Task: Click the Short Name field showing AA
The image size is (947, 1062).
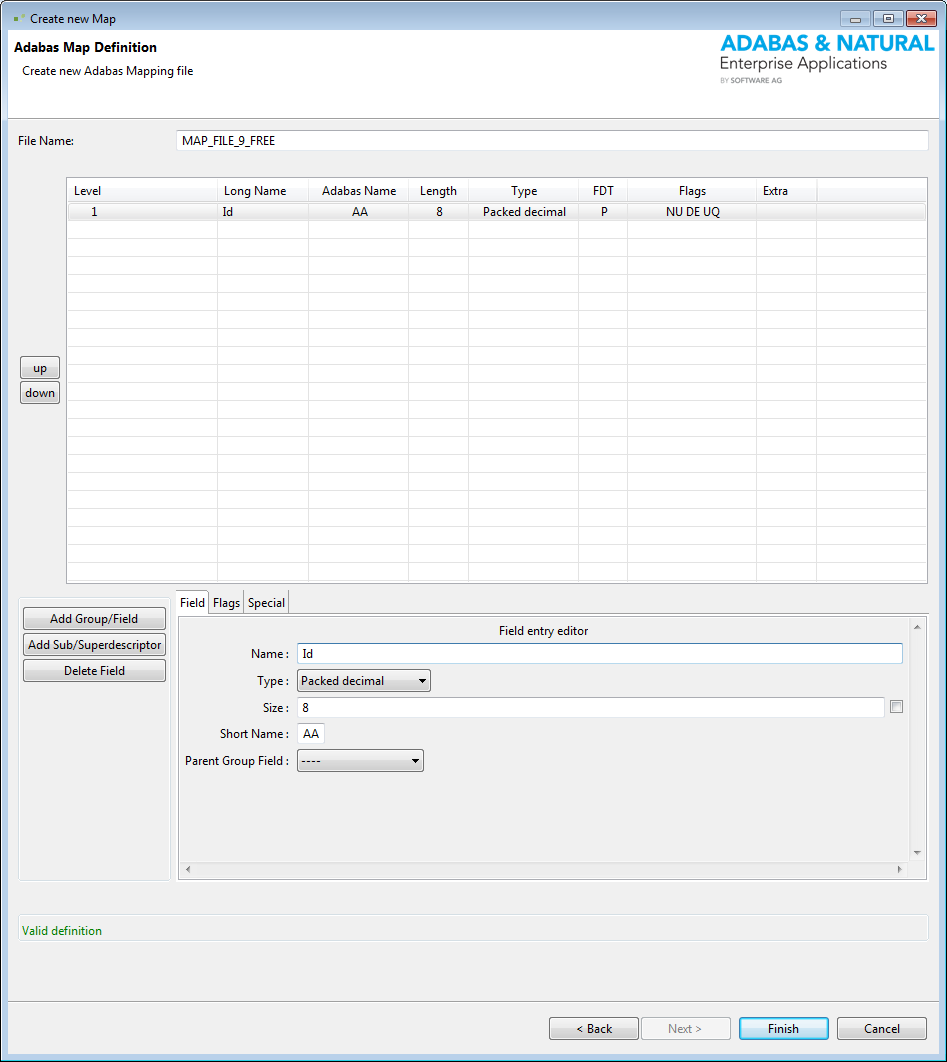Action: tap(310, 733)
